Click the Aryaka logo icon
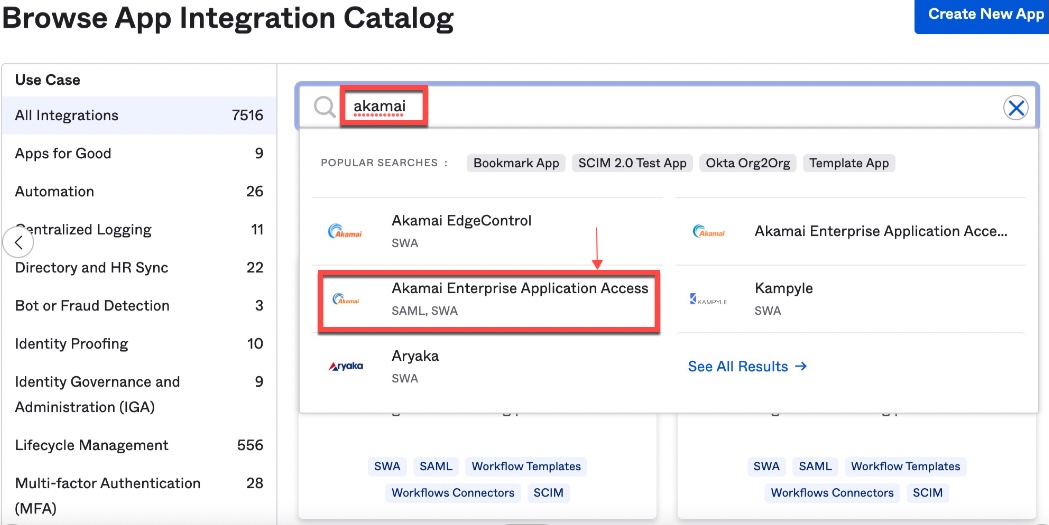This screenshot has width=1049, height=525. pos(346,366)
